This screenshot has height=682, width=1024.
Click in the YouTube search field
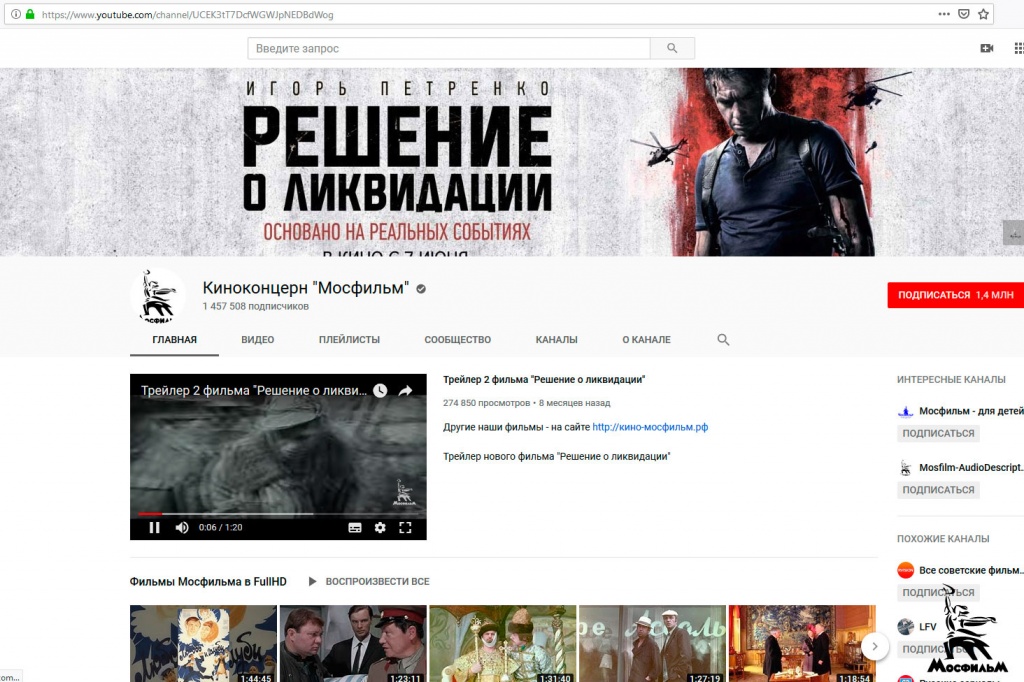pyautogui.click(x=449, y=48)
